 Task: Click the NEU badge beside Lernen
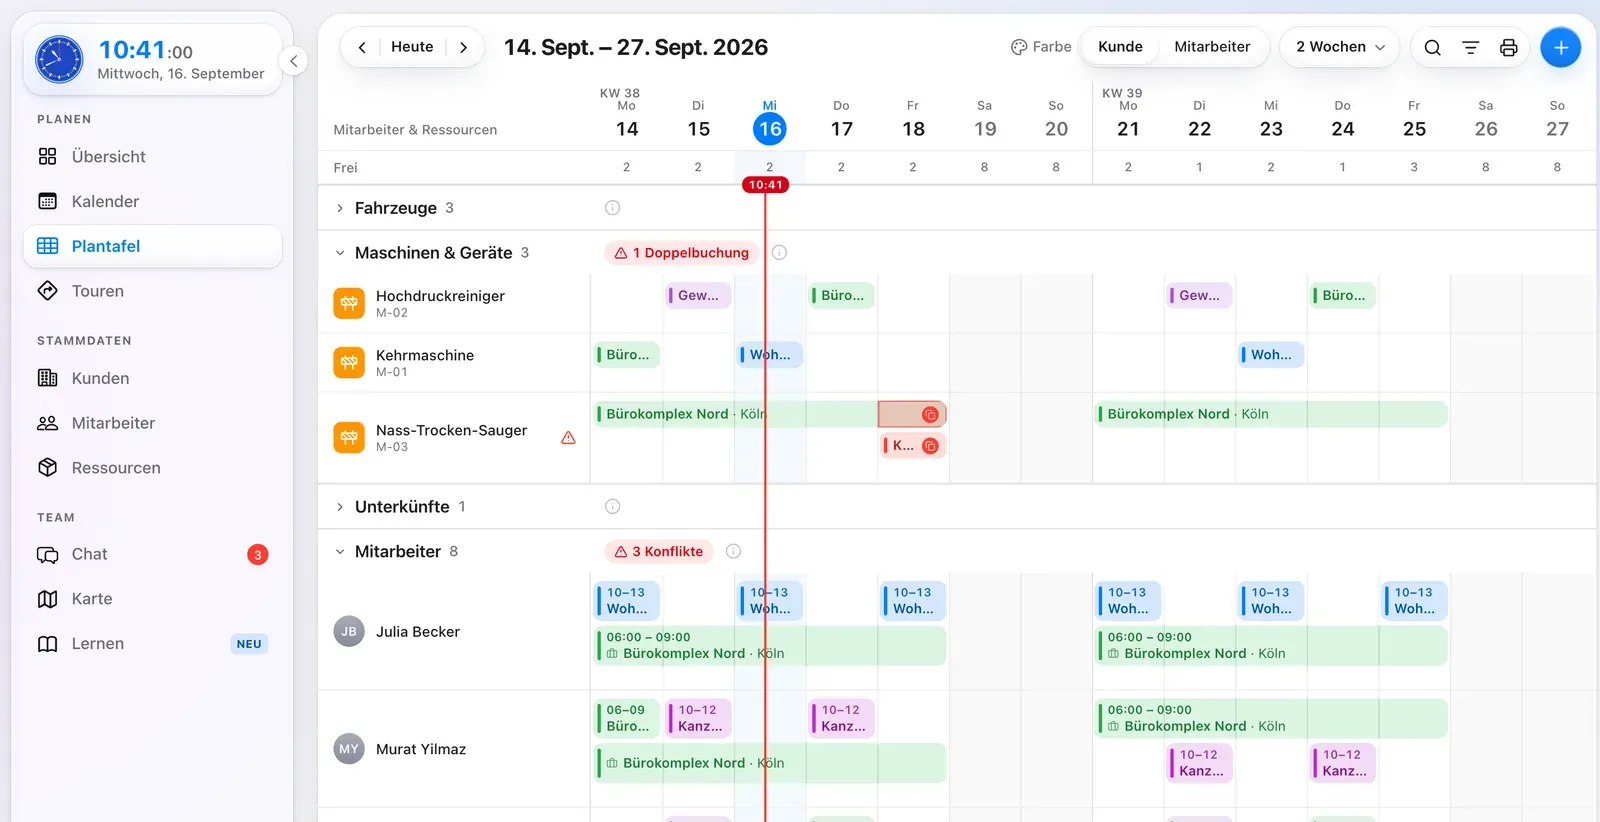249,644
